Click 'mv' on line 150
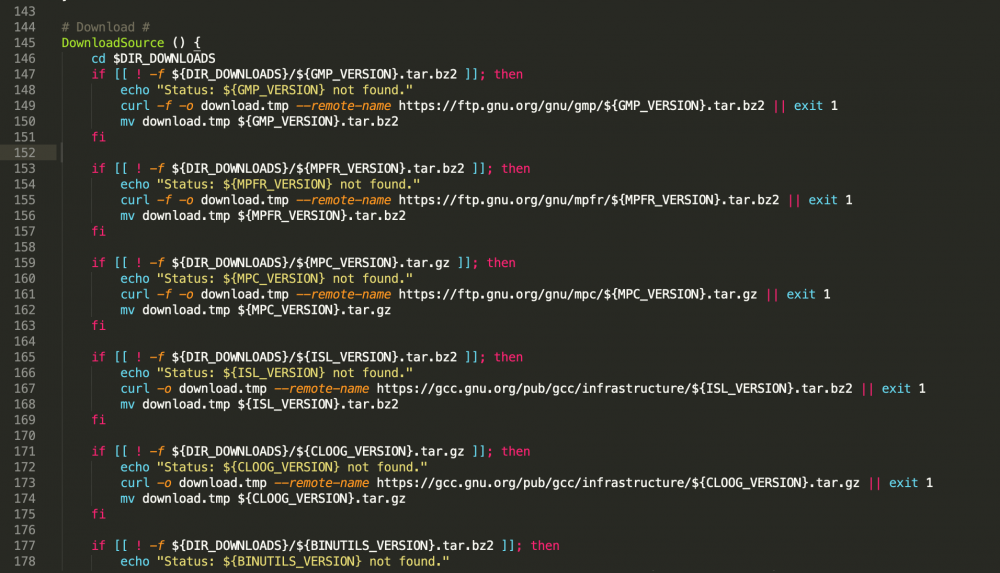 128,121
